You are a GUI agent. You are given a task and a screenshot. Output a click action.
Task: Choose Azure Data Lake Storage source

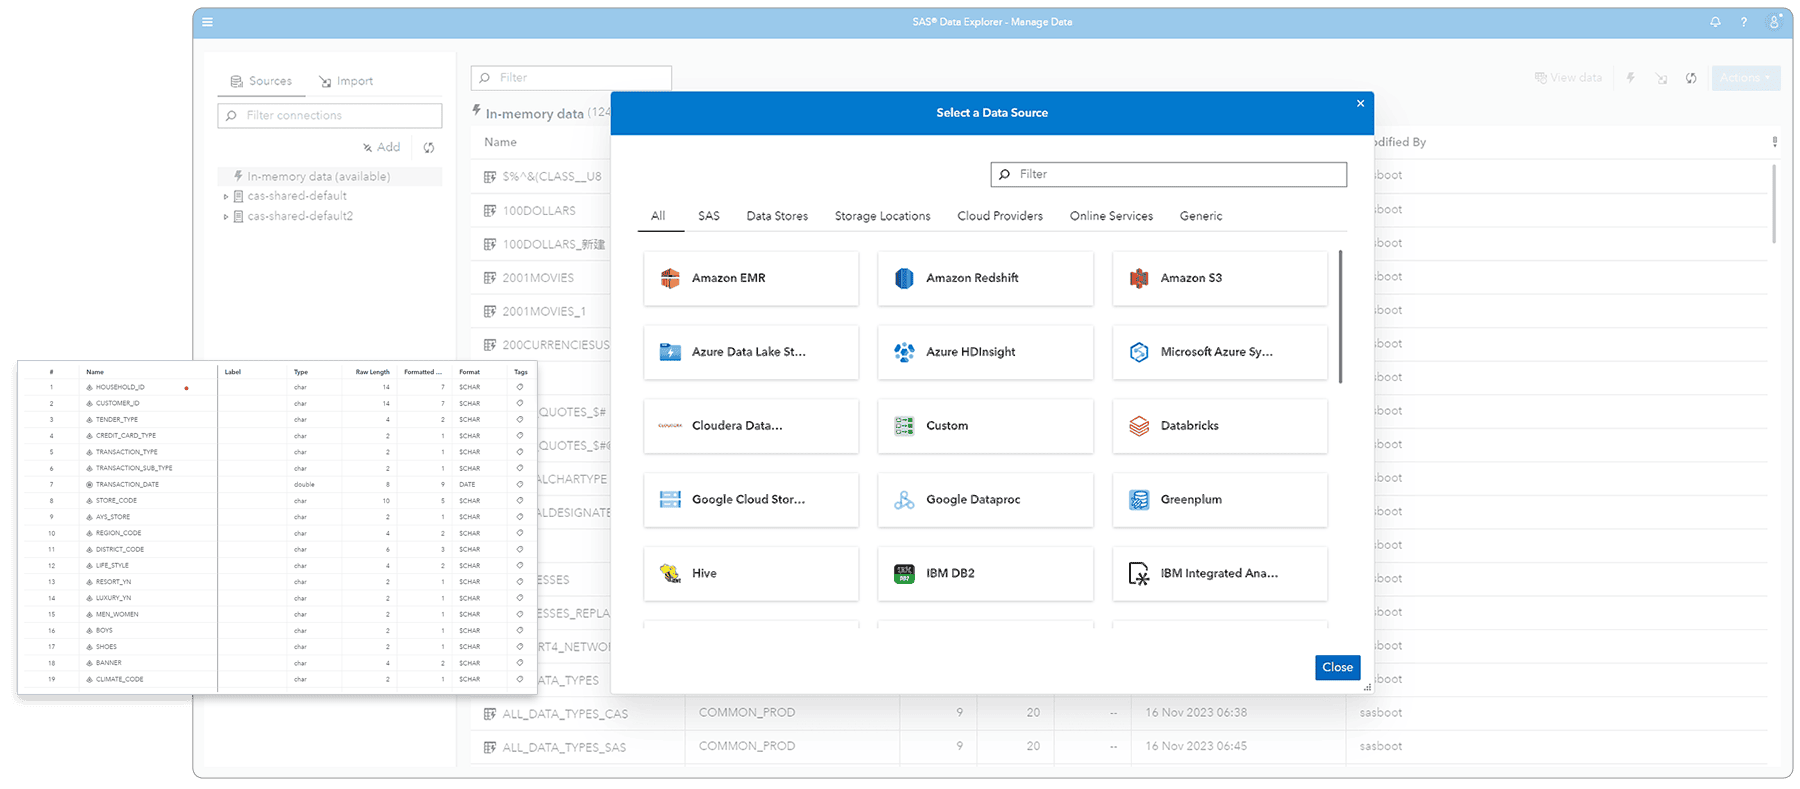pyautogui.click(x=751, y=352)
